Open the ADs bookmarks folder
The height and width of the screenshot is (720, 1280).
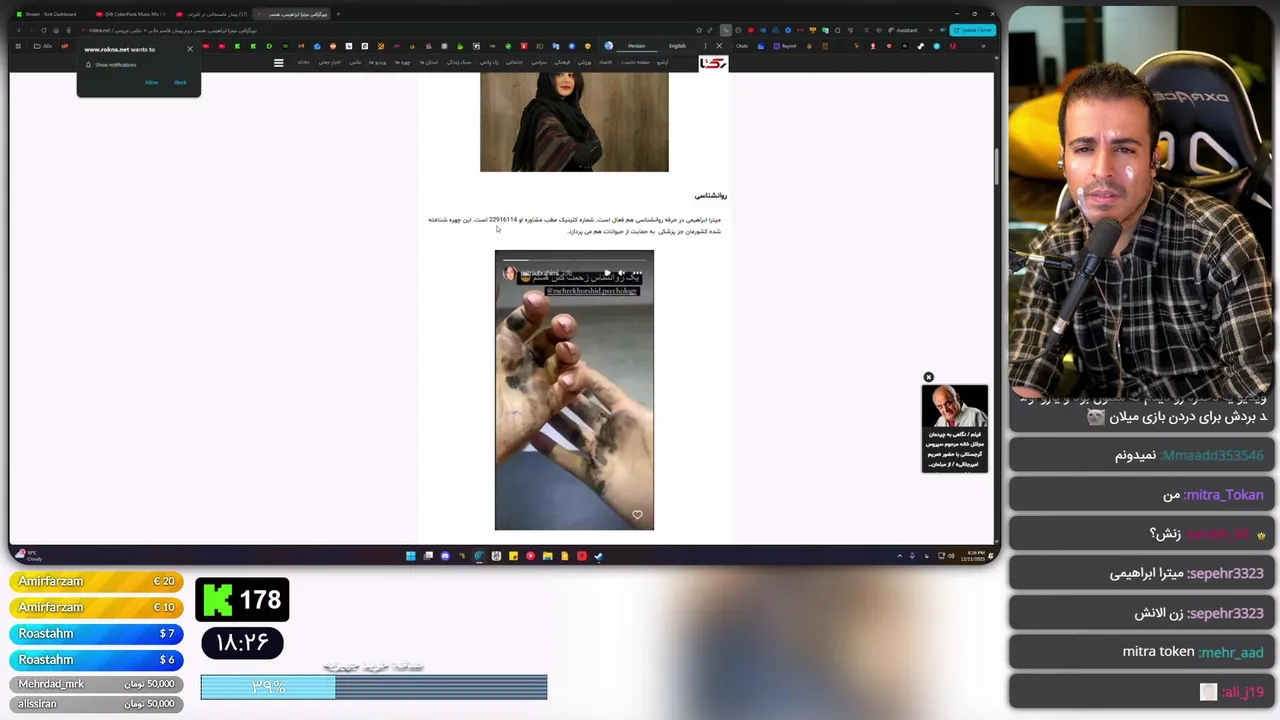pyautogui.click(x=43, y=46)
